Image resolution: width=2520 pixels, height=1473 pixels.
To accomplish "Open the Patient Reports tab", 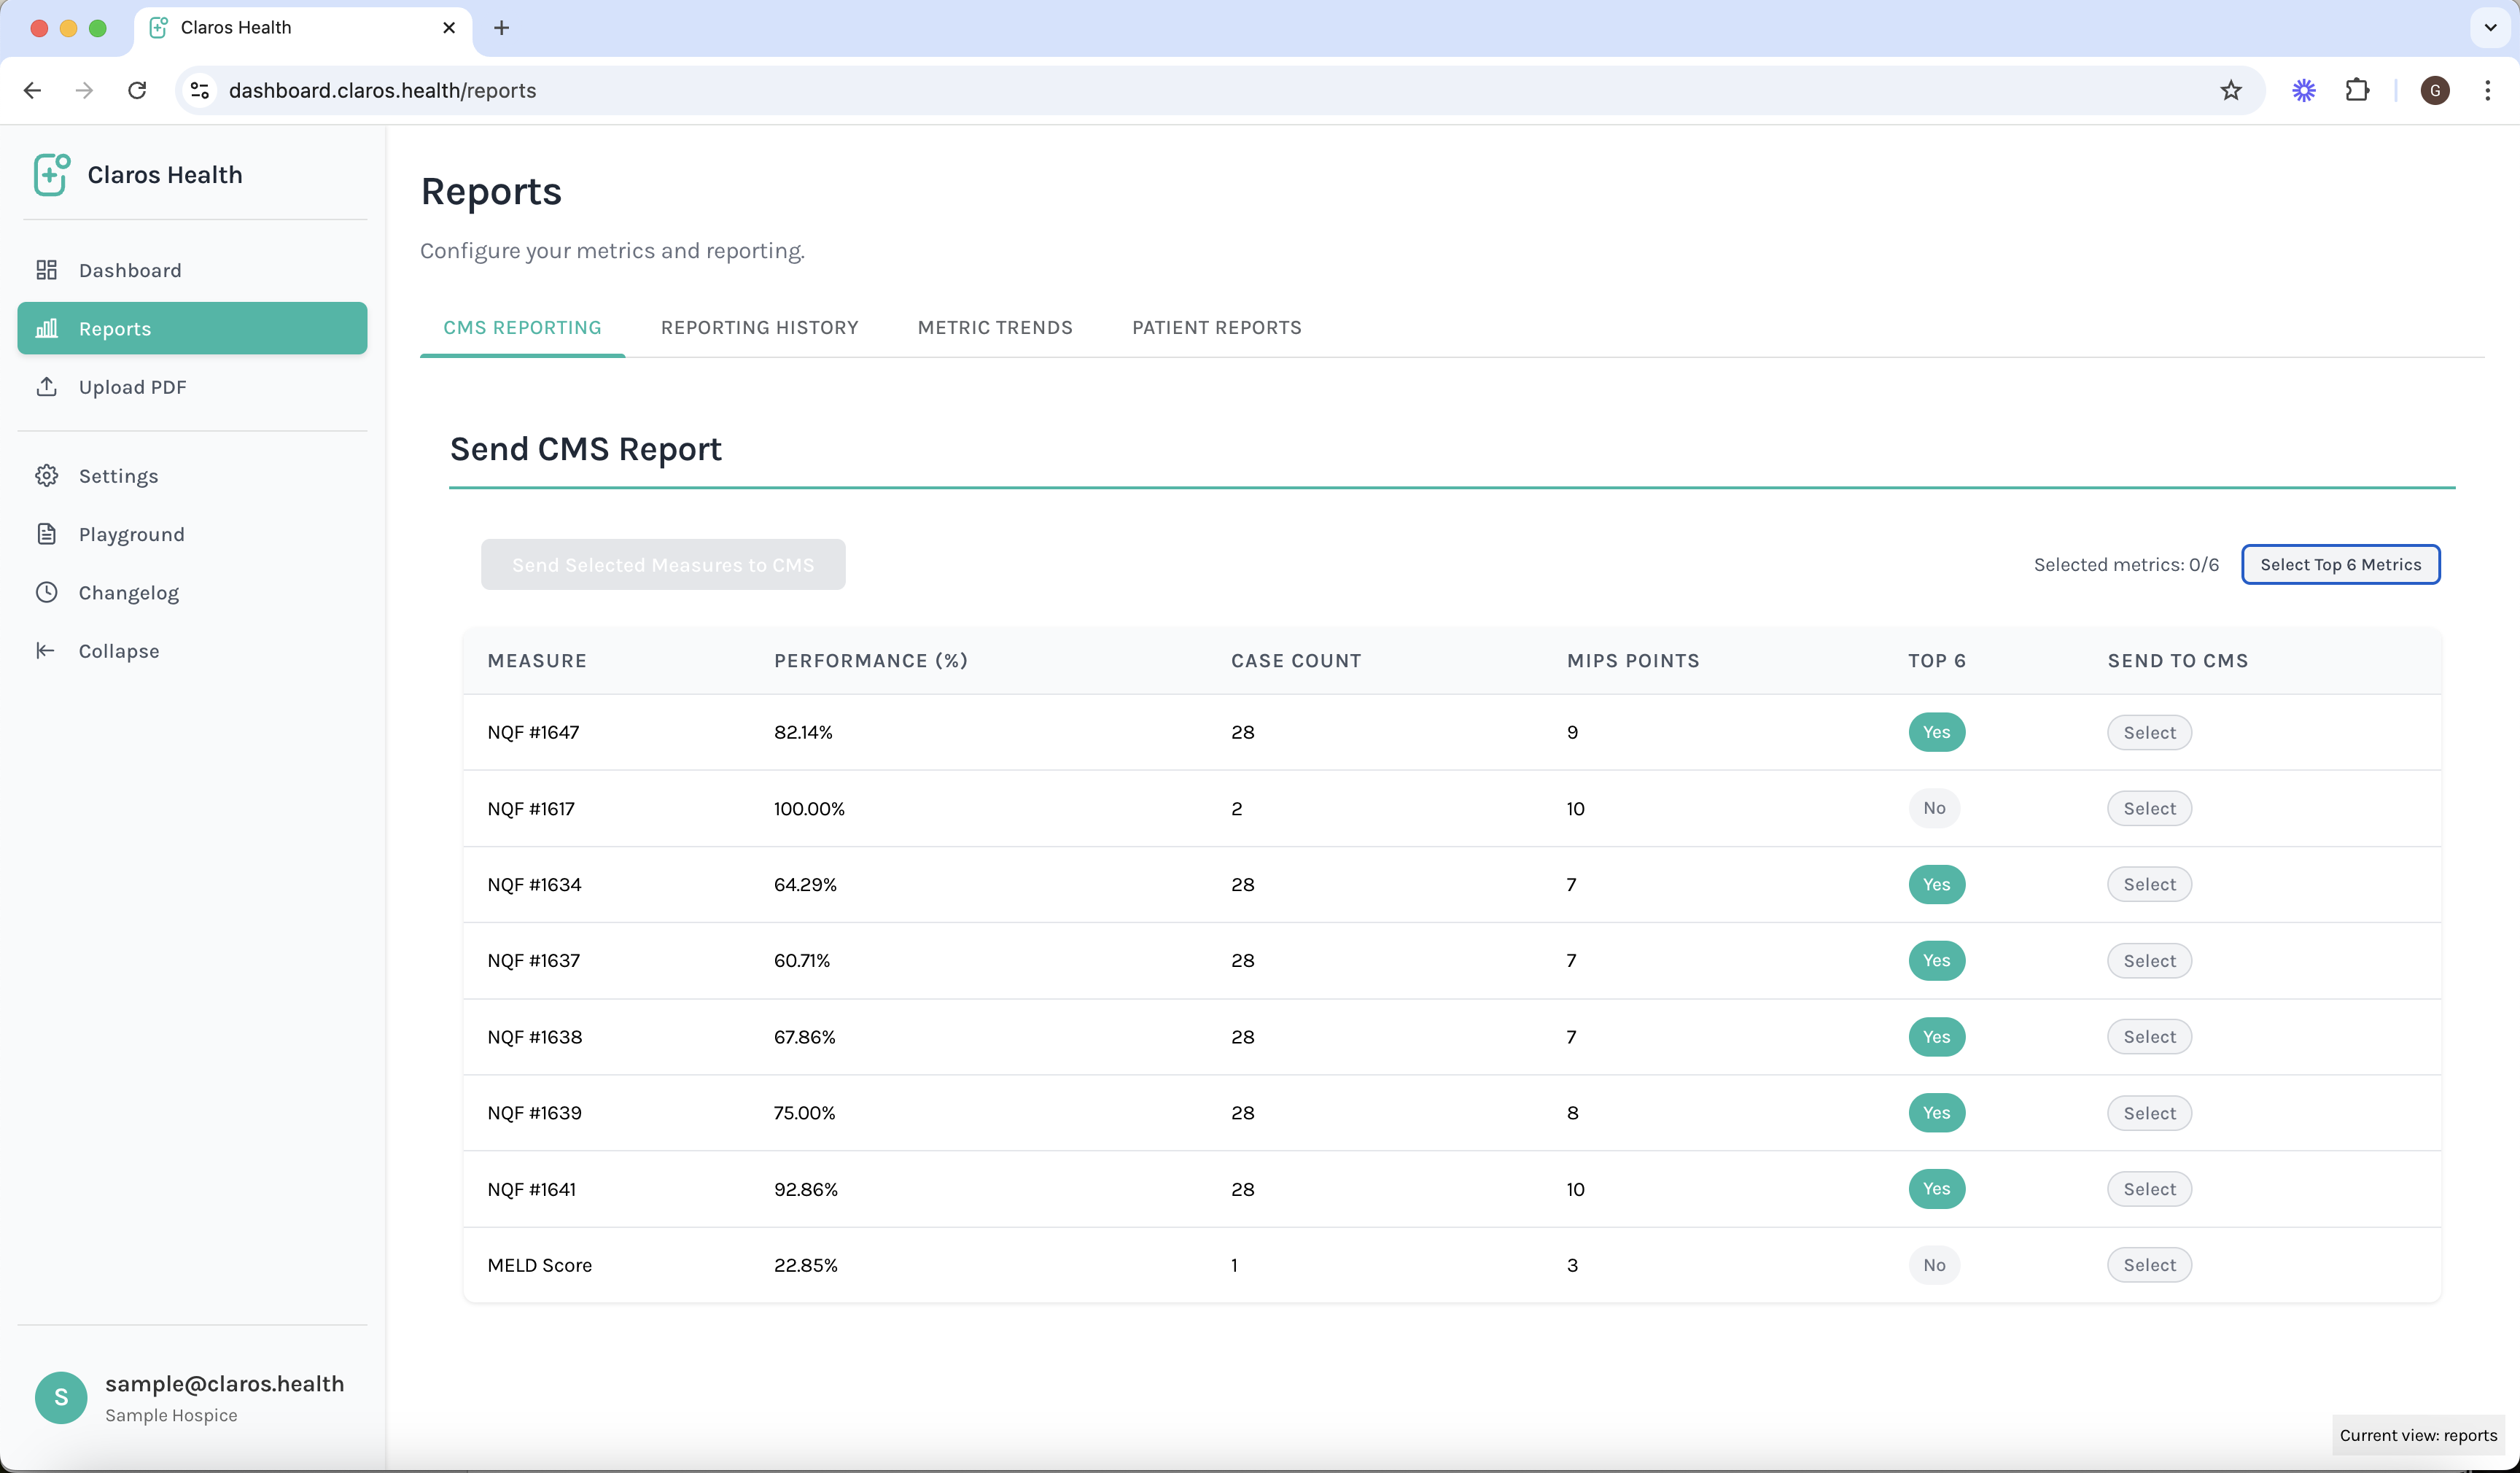I will pyautogui.click(x=1216, y=327).
